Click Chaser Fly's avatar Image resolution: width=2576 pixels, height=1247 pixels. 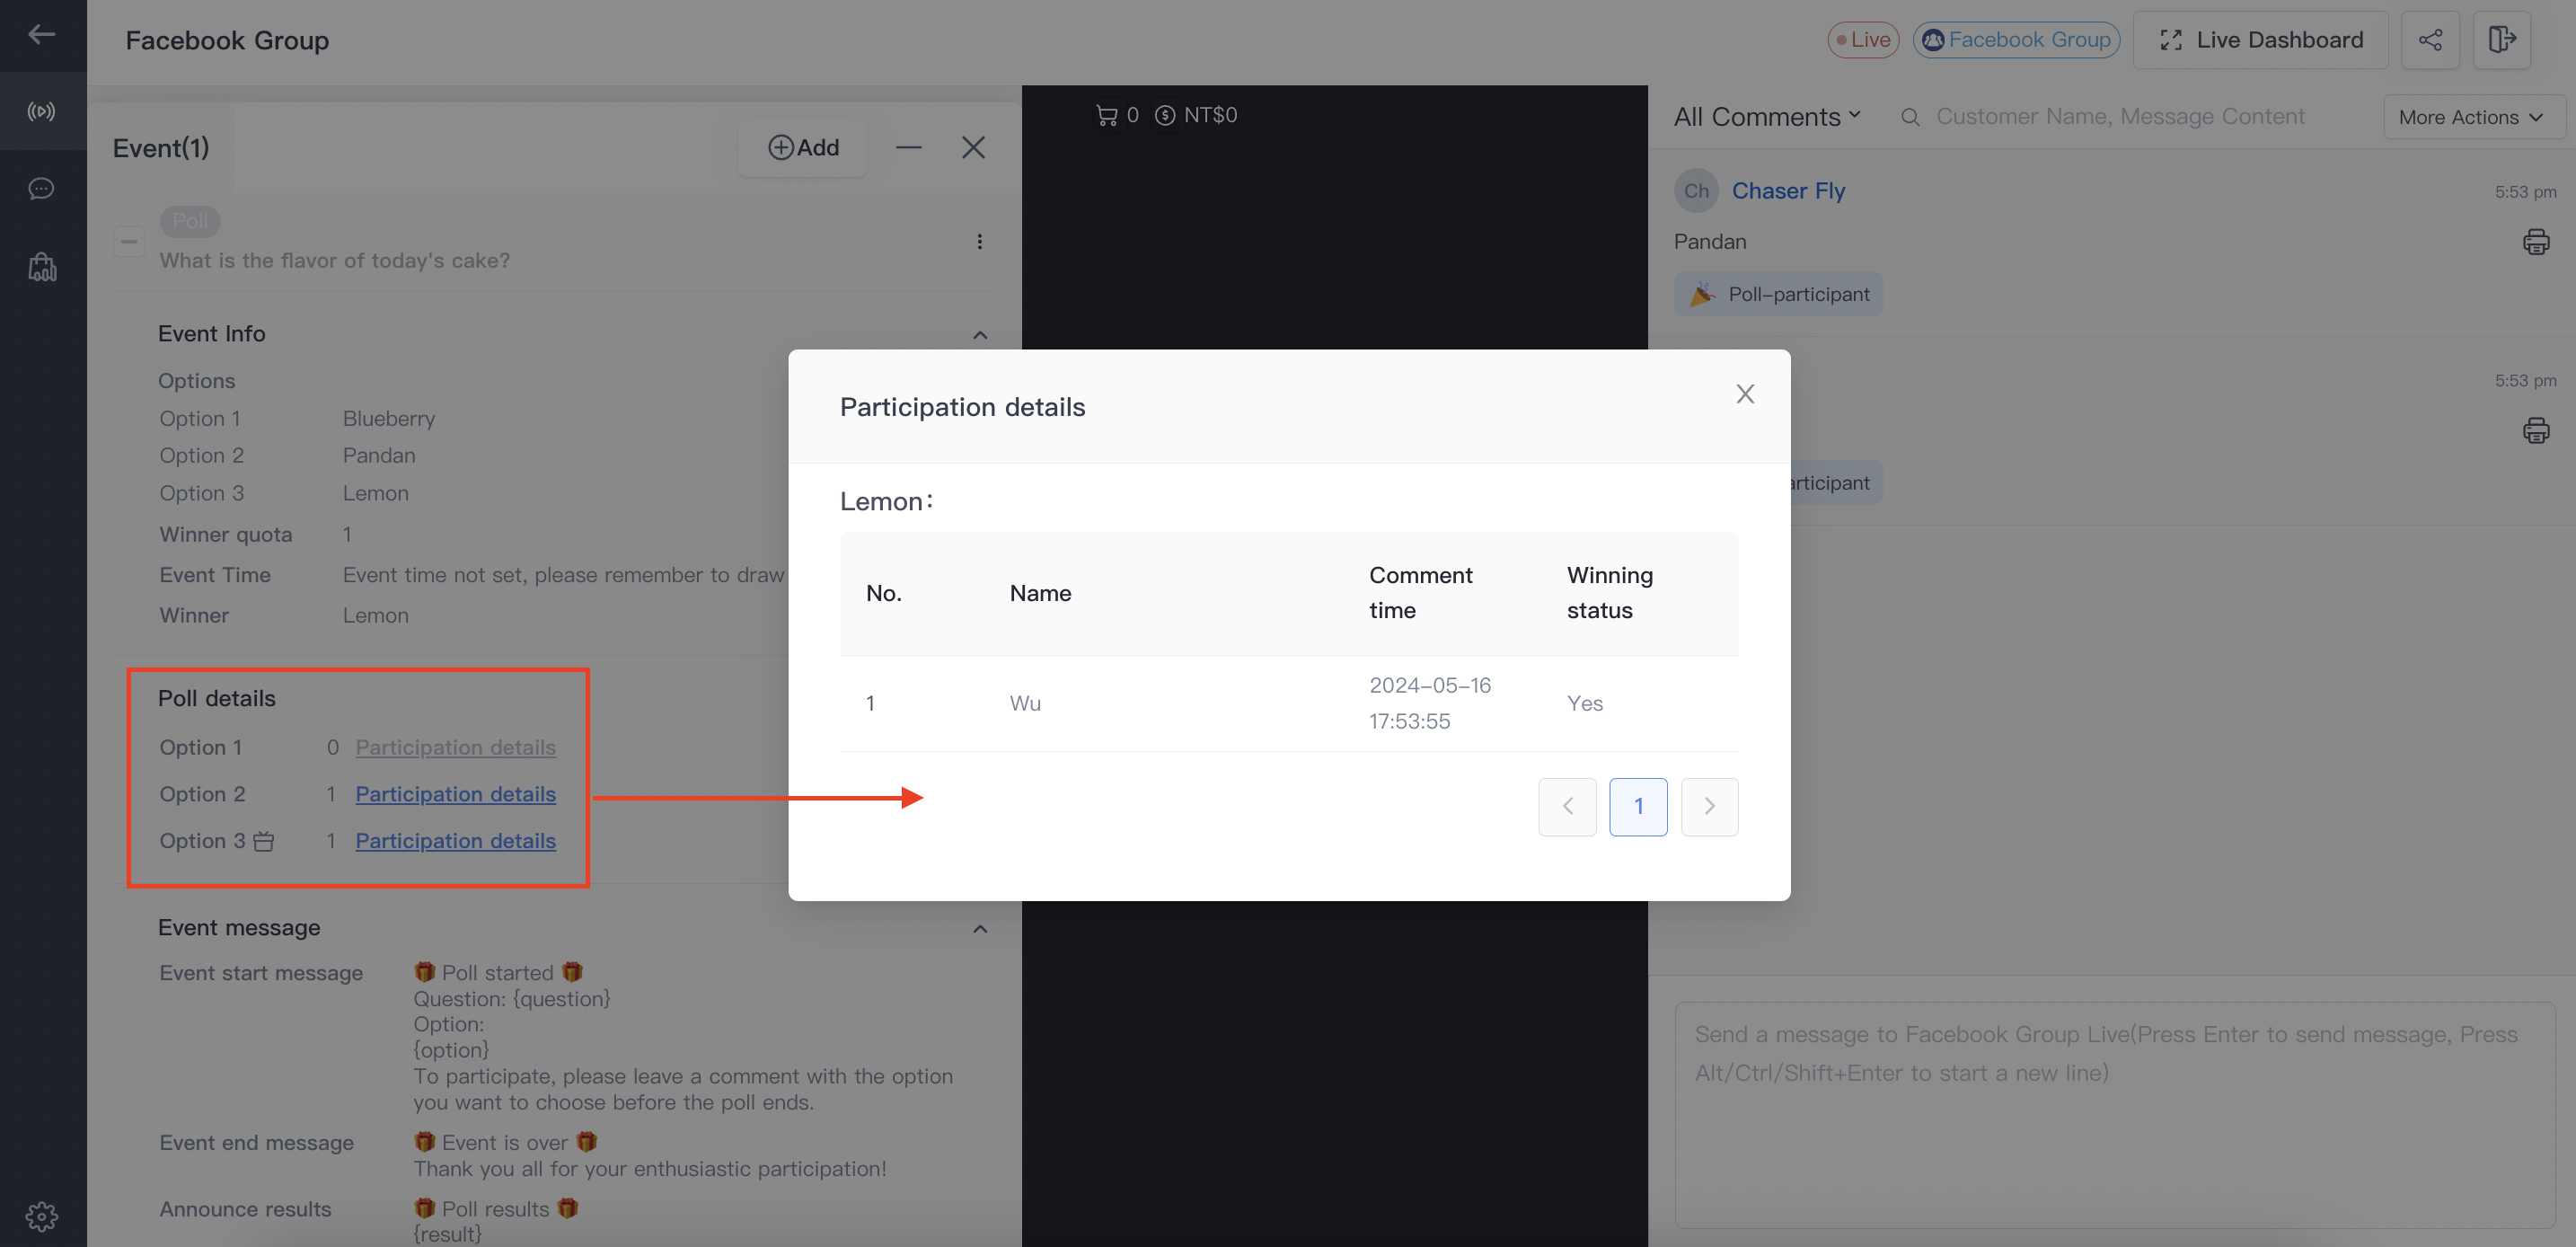[1696, 191]
